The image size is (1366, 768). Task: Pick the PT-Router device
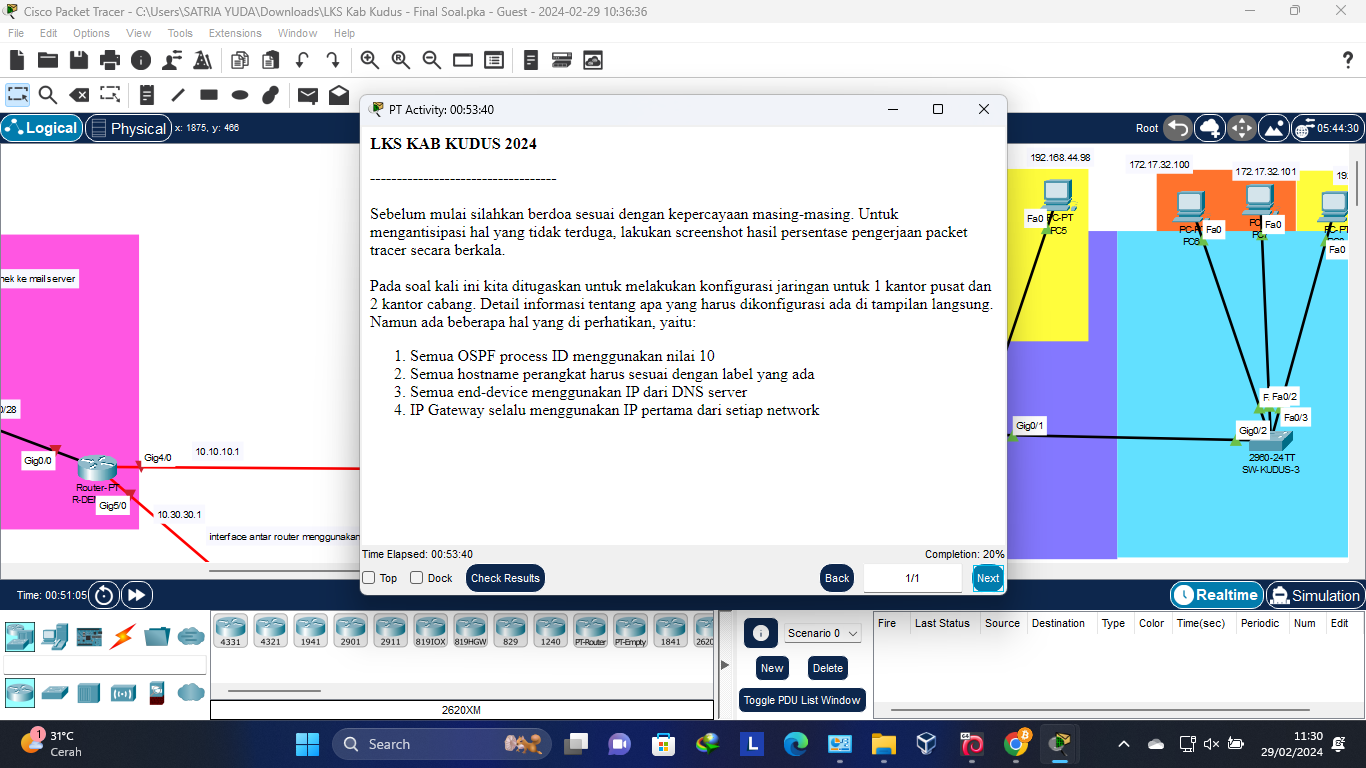pyautogui.click(x=591, y=631)
